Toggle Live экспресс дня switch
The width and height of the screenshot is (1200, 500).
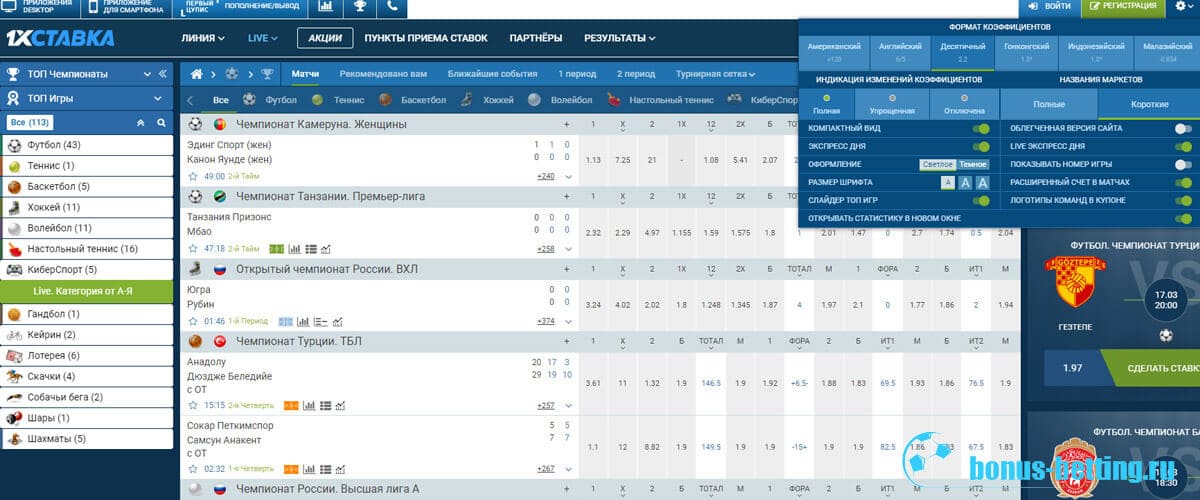[x=1184, y=146]
